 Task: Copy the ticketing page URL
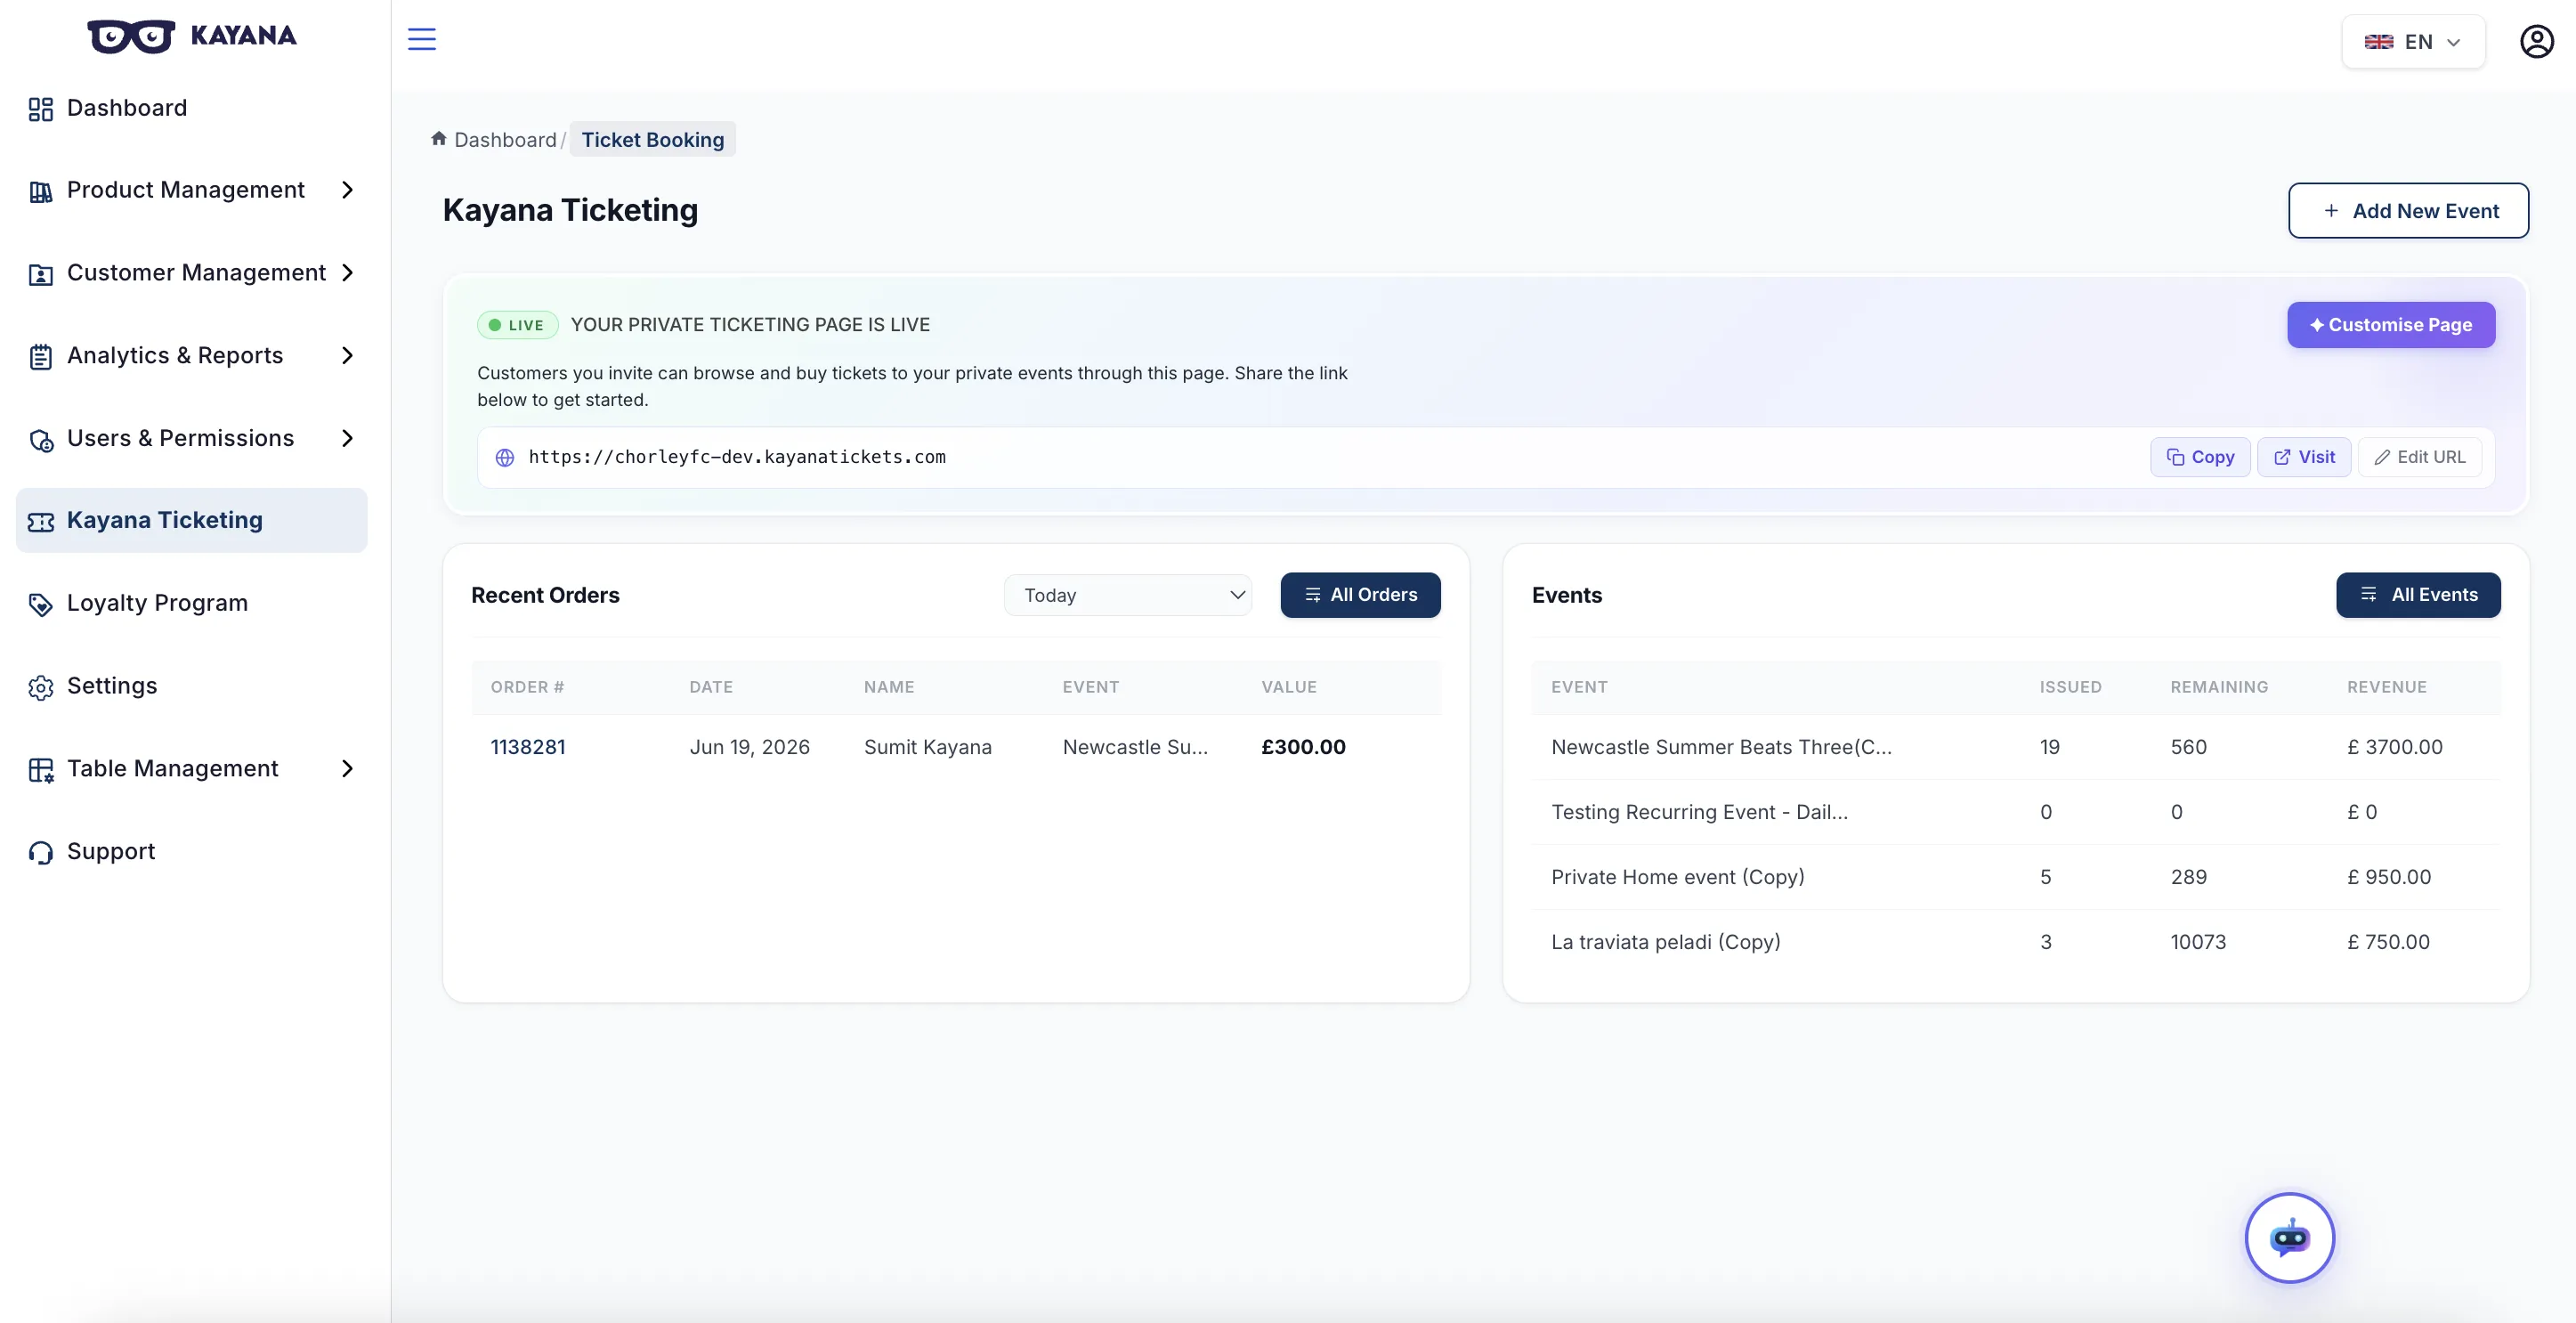2200,457
